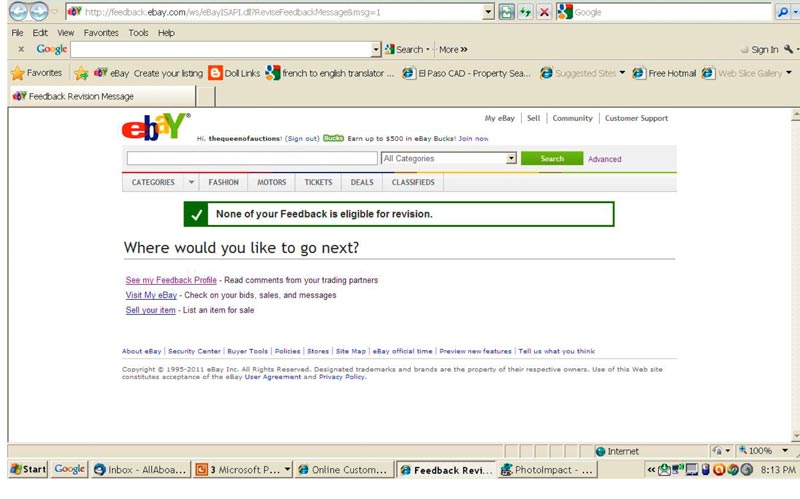Open the PhotoImpact taskbar window
The width and height of the screenshot is (800, 499).
(547, 469)
